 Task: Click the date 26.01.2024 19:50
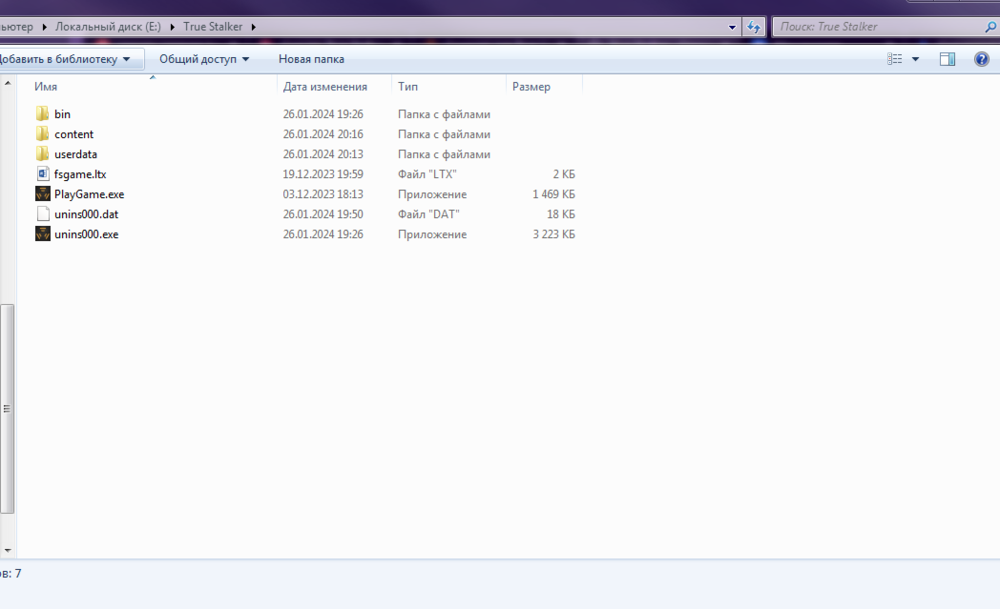click(x=323, y=214)
